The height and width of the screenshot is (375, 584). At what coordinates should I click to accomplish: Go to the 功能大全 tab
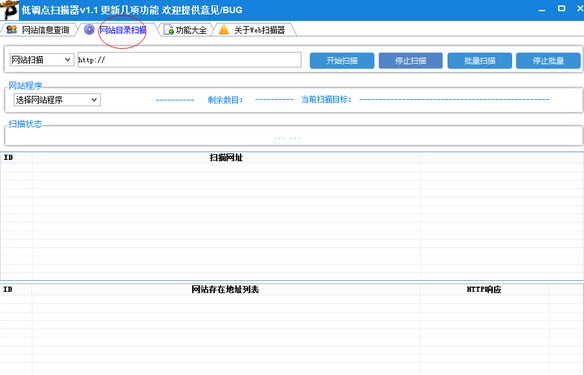coord(185,30)
